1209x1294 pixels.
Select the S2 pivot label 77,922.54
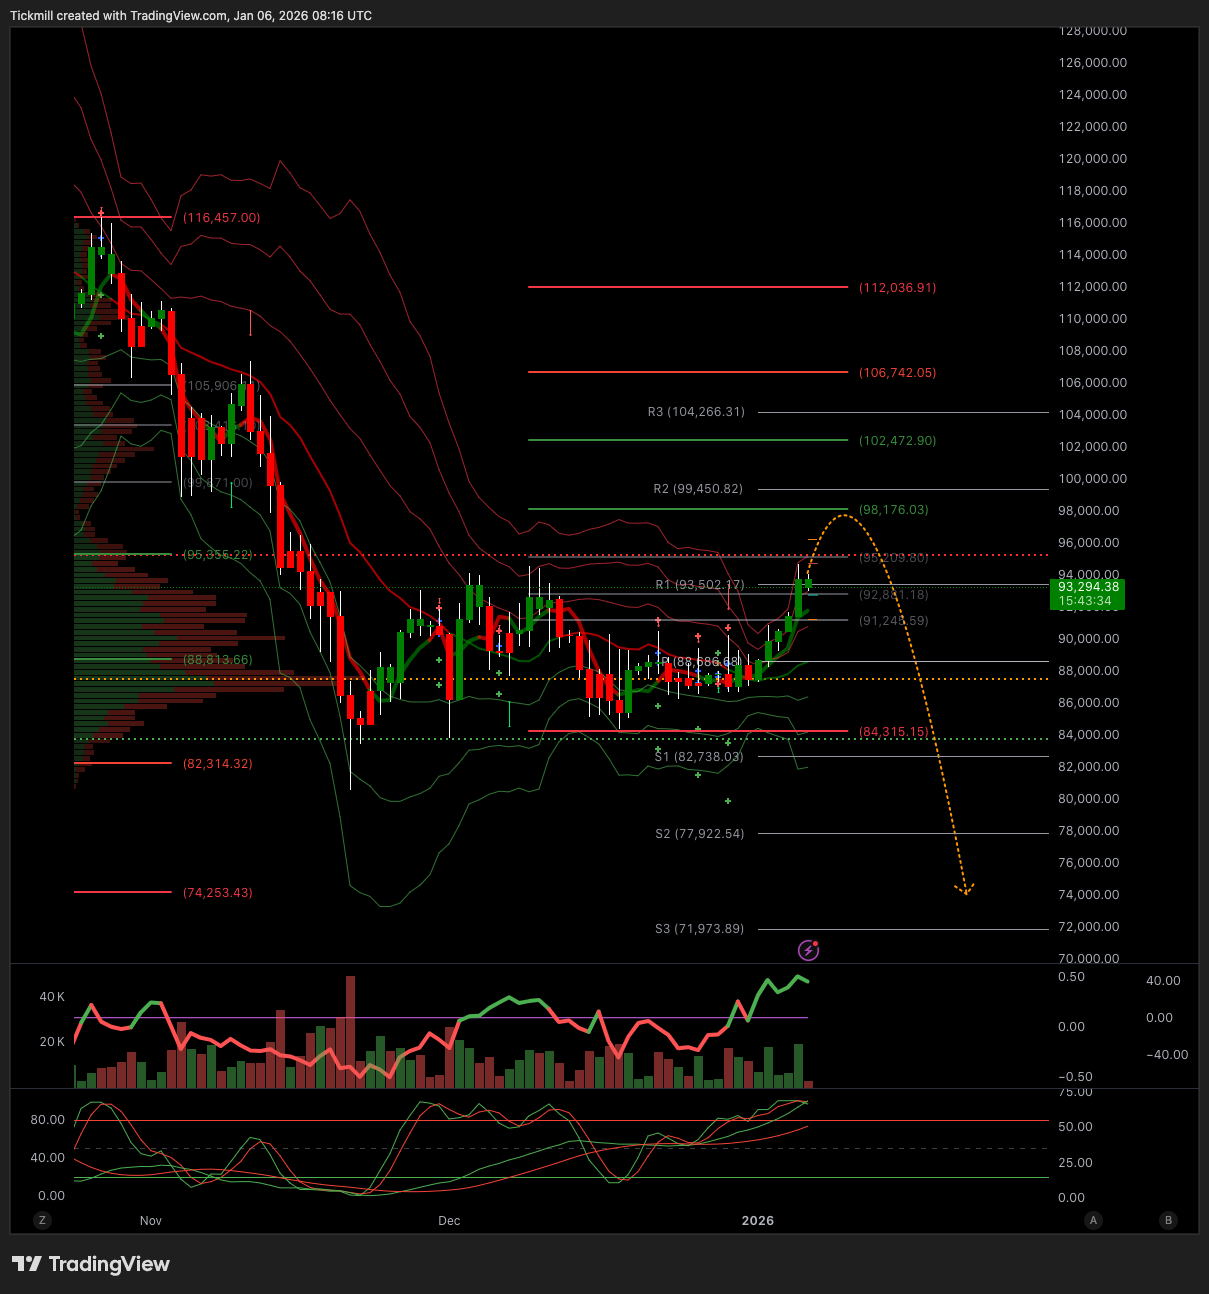click(x=699, y=834)
